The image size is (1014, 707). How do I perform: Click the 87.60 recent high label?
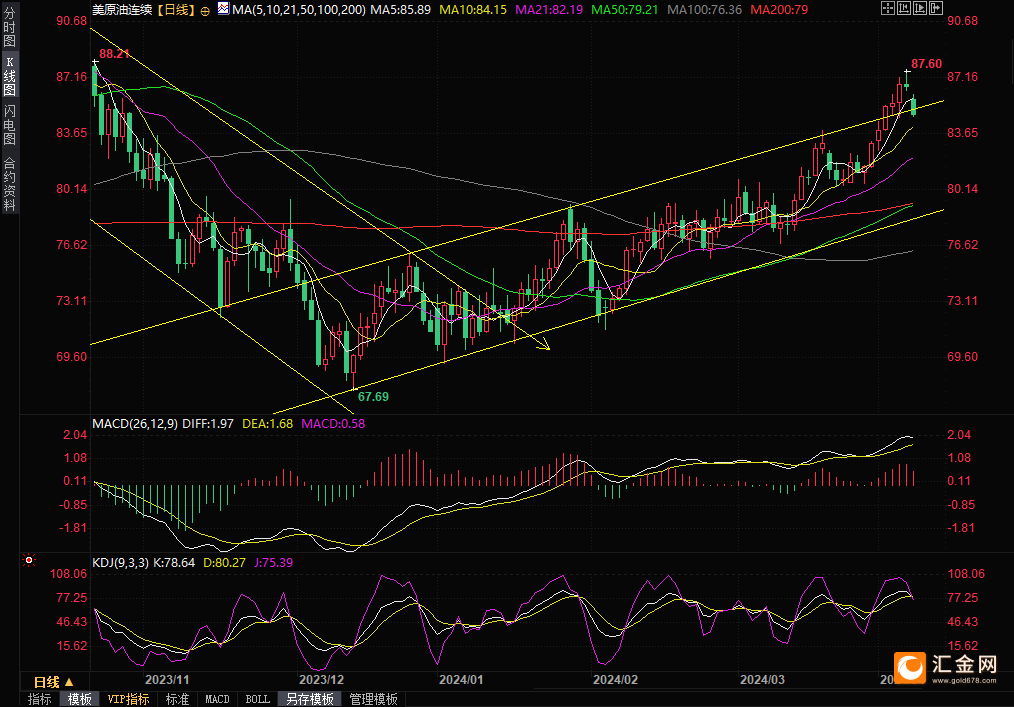pos(927,63)
